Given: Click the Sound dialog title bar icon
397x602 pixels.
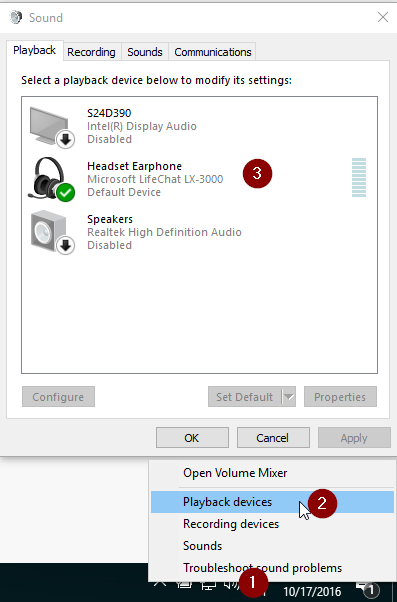Looking at the screenshot, I should click(16, 17).
